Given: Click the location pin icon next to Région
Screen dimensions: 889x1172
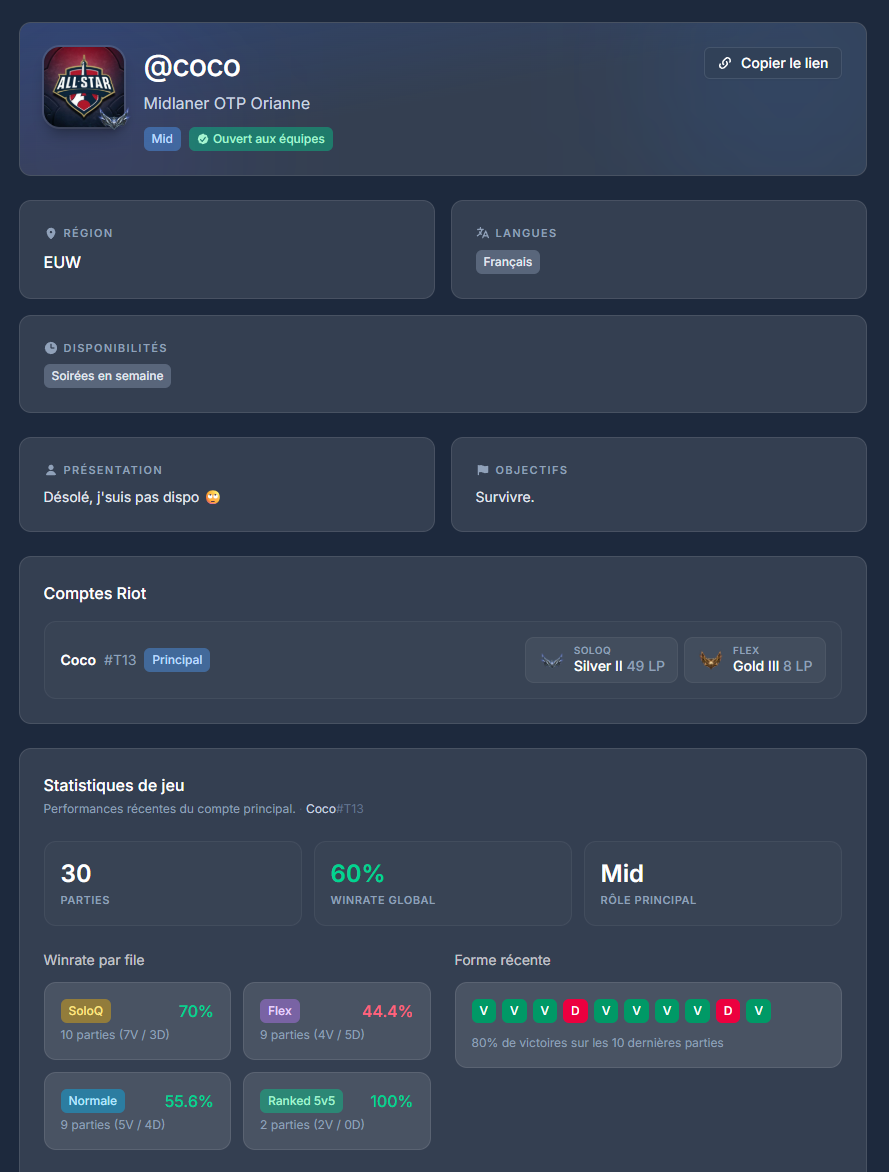Looking at the screenshot, I should [x=51, y=233].
